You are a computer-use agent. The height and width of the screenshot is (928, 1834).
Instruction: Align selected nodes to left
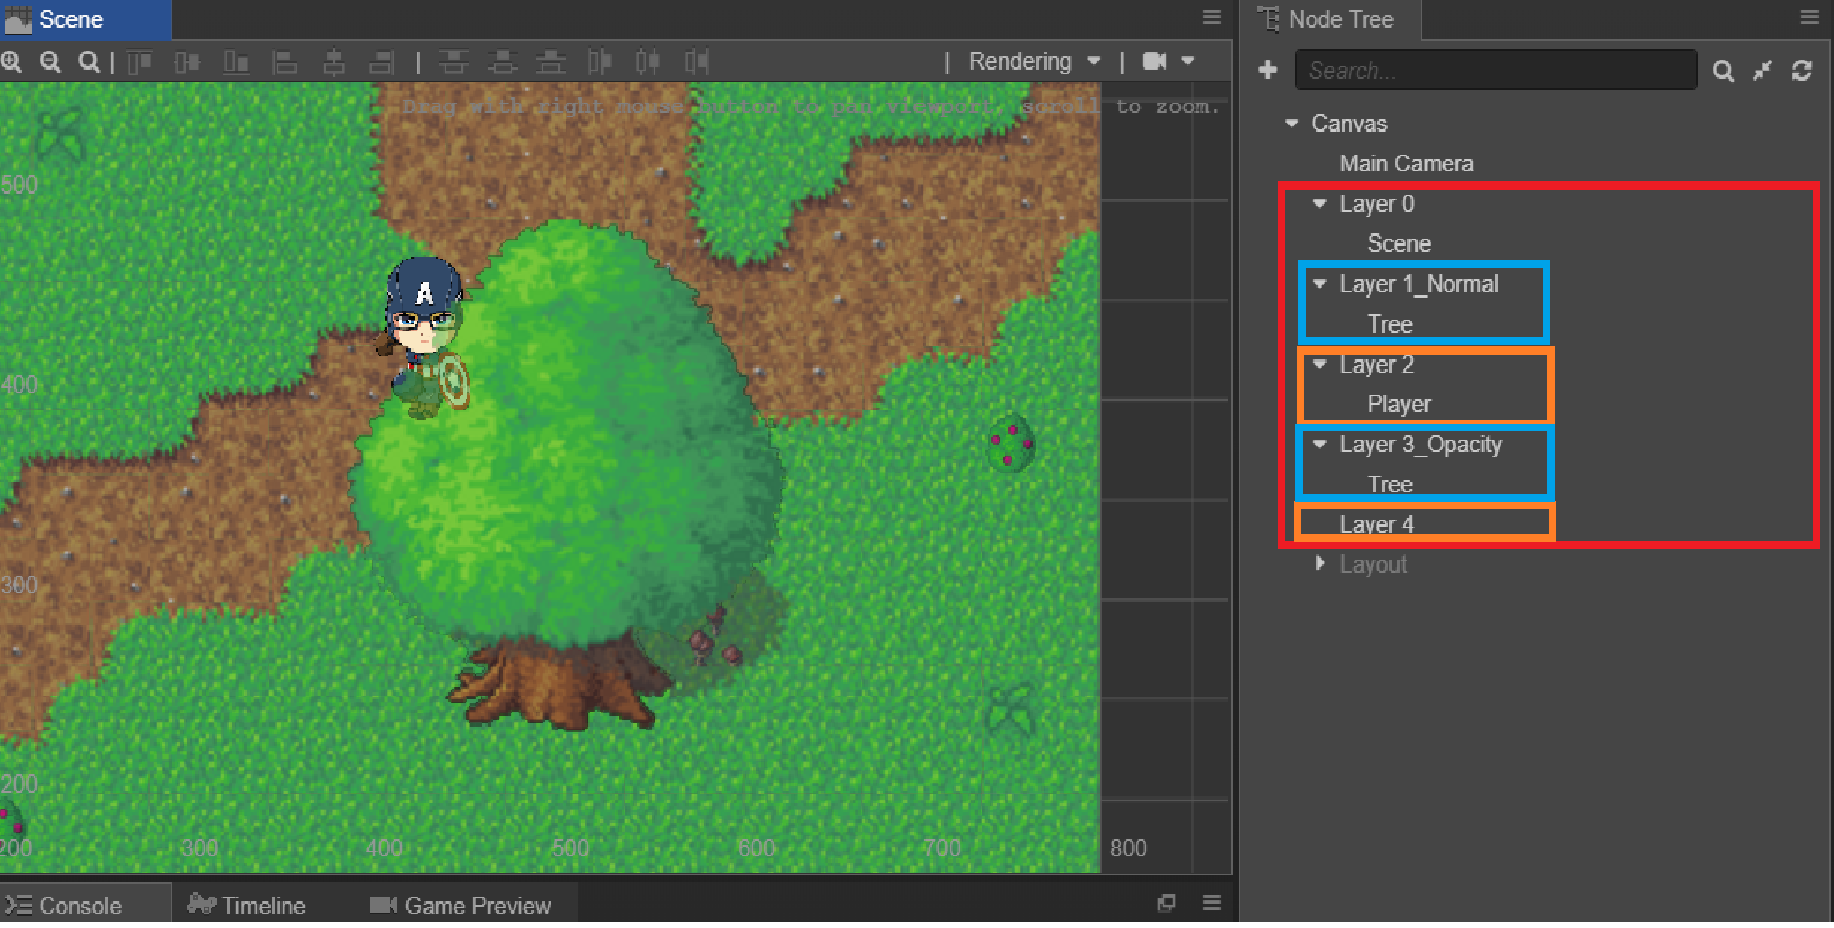click(285, 62)
